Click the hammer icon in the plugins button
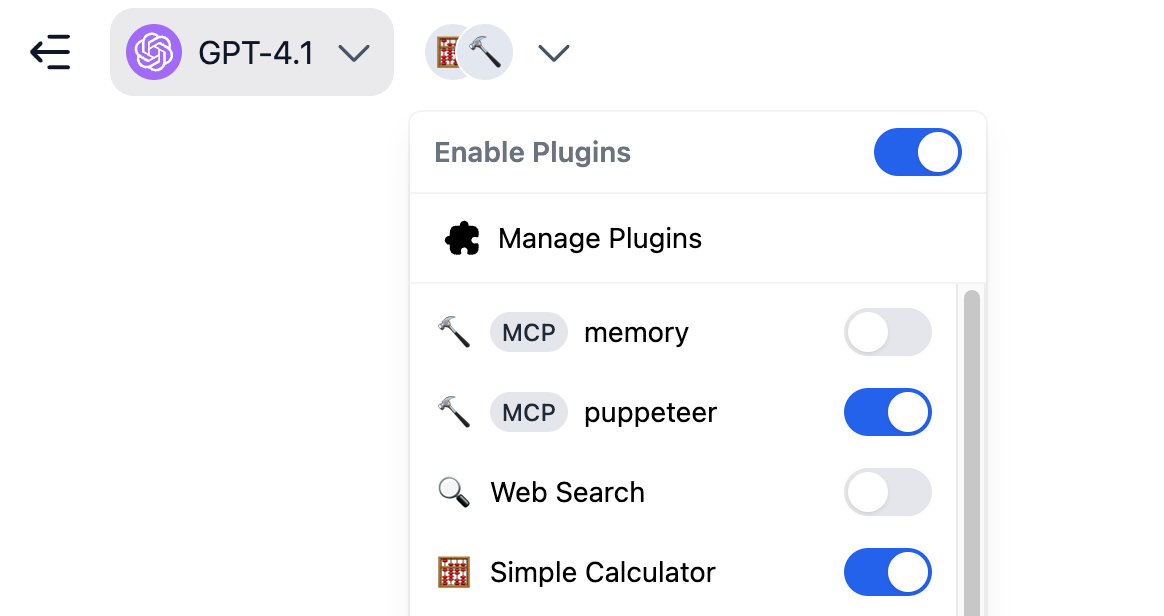This screenshot has width=1164, height=616. point(485,51)
